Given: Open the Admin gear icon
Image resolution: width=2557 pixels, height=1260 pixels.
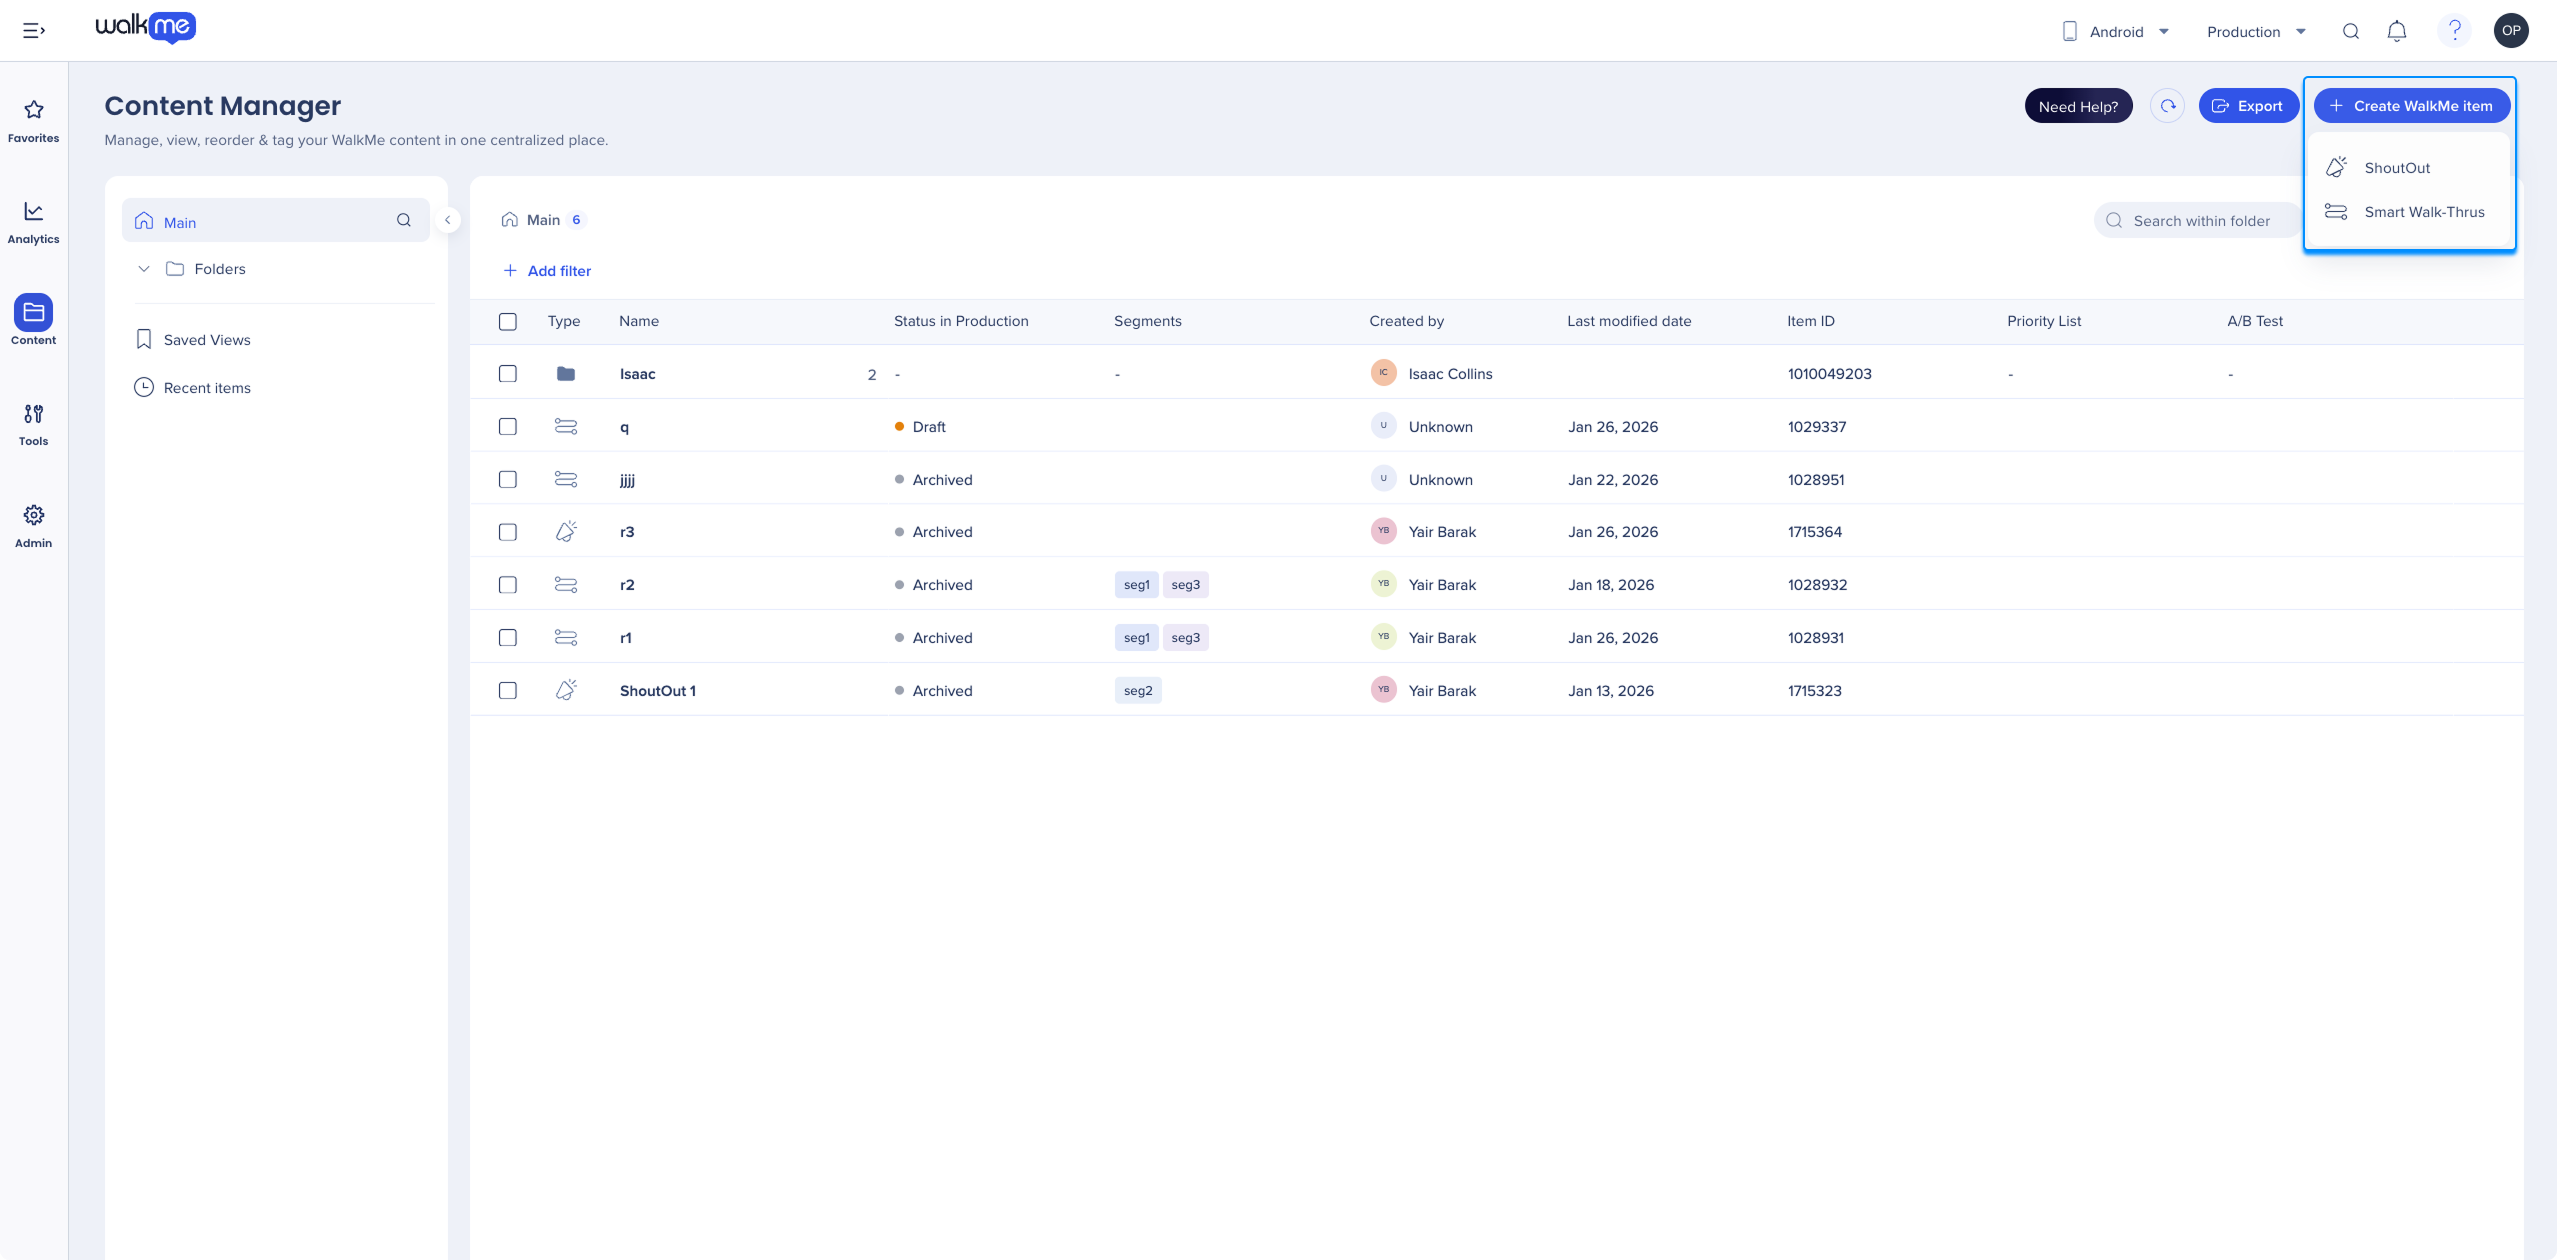Looking at the screenshot, I should (x=33, y=515).
